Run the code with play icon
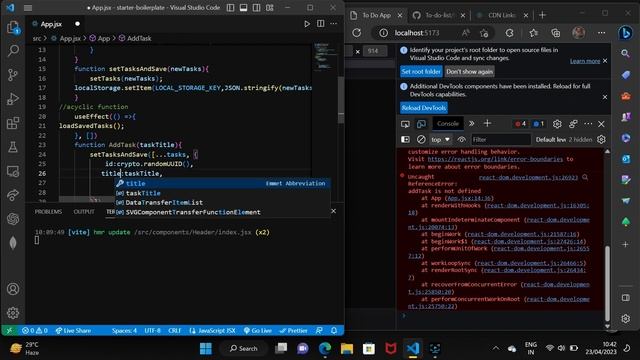The height and width of the screenshot is (360, 640). point(307,24)
